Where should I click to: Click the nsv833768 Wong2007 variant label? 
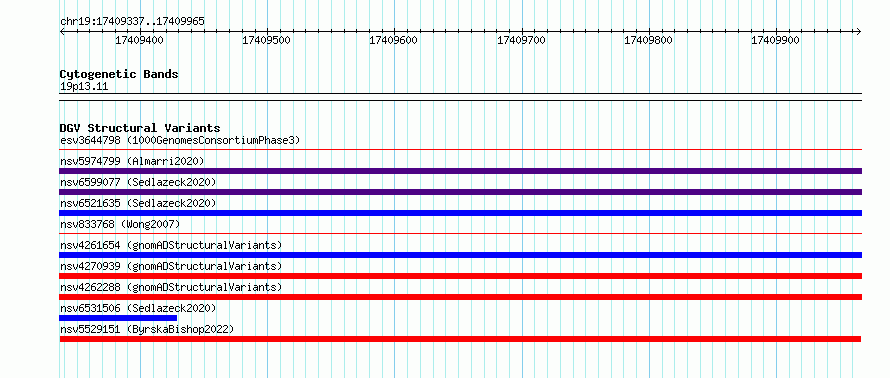[x=120, y=224]
